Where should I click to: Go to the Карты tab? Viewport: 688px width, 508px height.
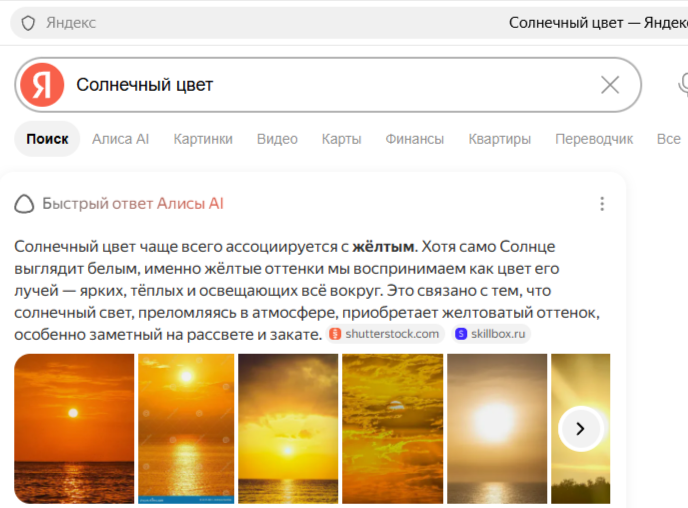pyautogui.click(x=341, y=139)
